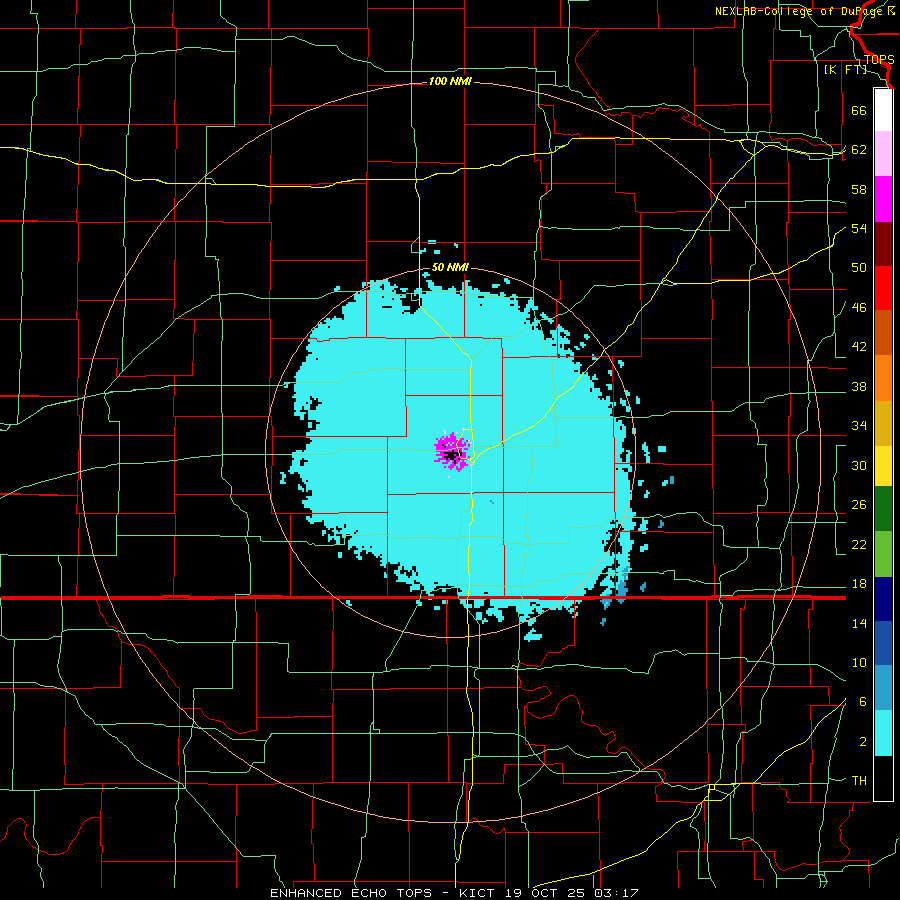Click the light pink legend swatch
The height and width of the screenshot is (900, 900).
[x=883, y=154]
